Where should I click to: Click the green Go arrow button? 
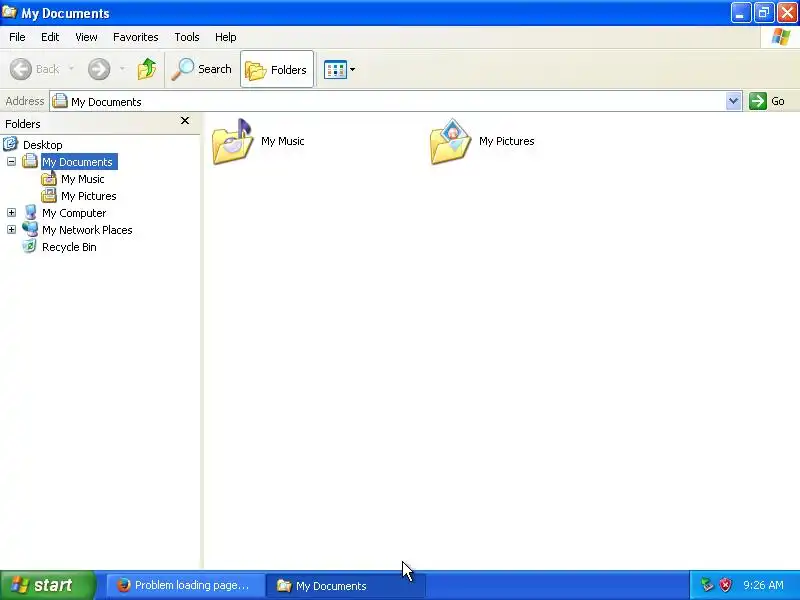758,101
